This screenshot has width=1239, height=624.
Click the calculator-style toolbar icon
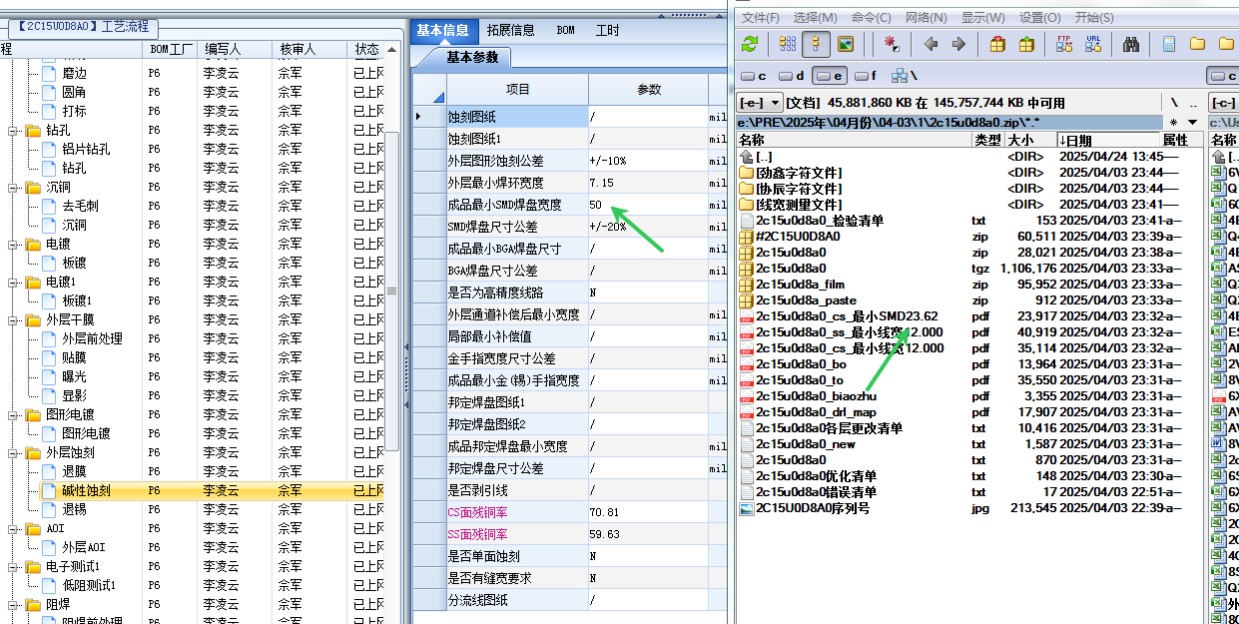[x=1169, y=44]
